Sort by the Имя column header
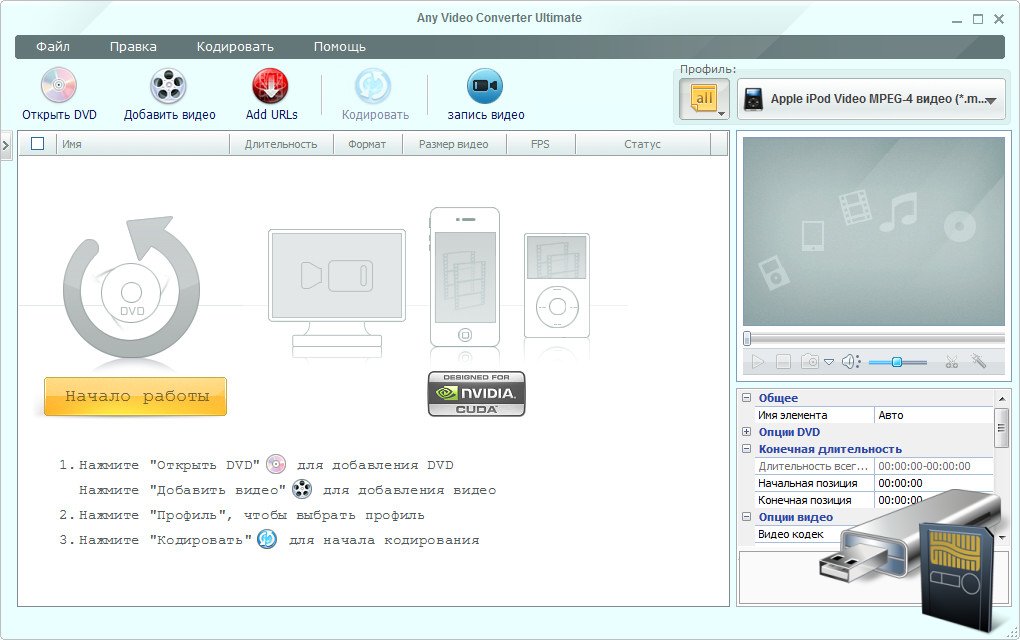Image resolution: width=1020 pixels, height=640 pixels. 143,144
